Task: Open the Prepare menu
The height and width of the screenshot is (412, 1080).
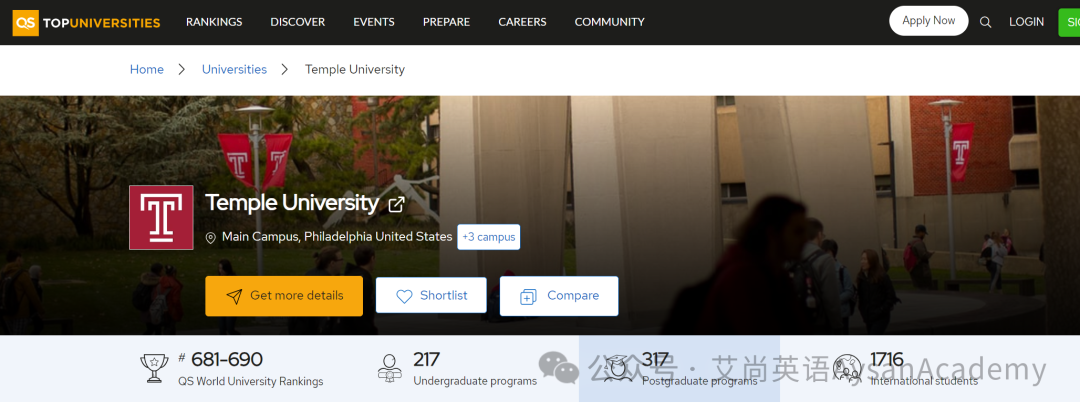Action: pyautogui.click(x=446, y=22)
